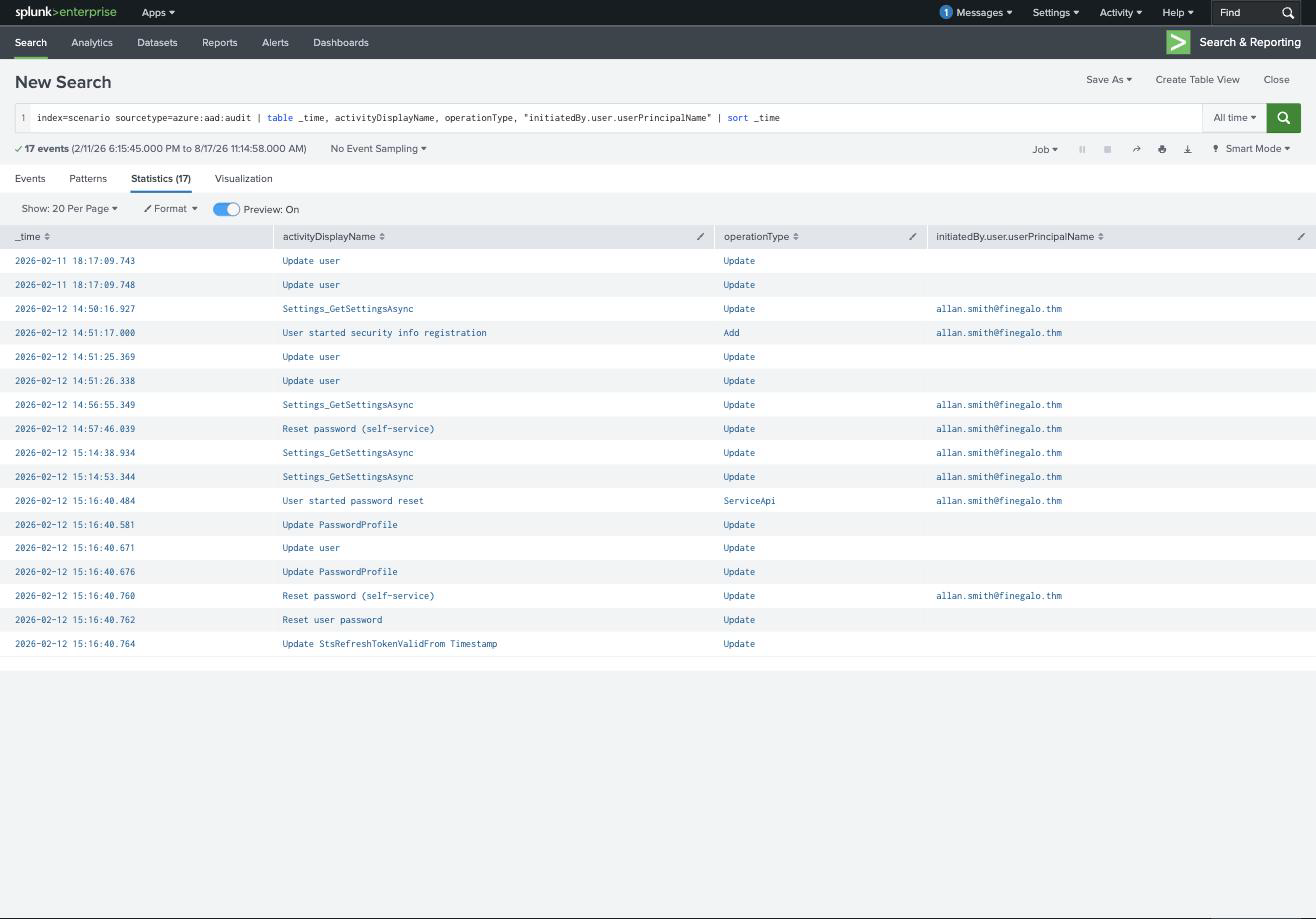The height and width of the screenshot is (919, 1316).
Task: Go to the Dashboards nav item
Action: (341, 43)
